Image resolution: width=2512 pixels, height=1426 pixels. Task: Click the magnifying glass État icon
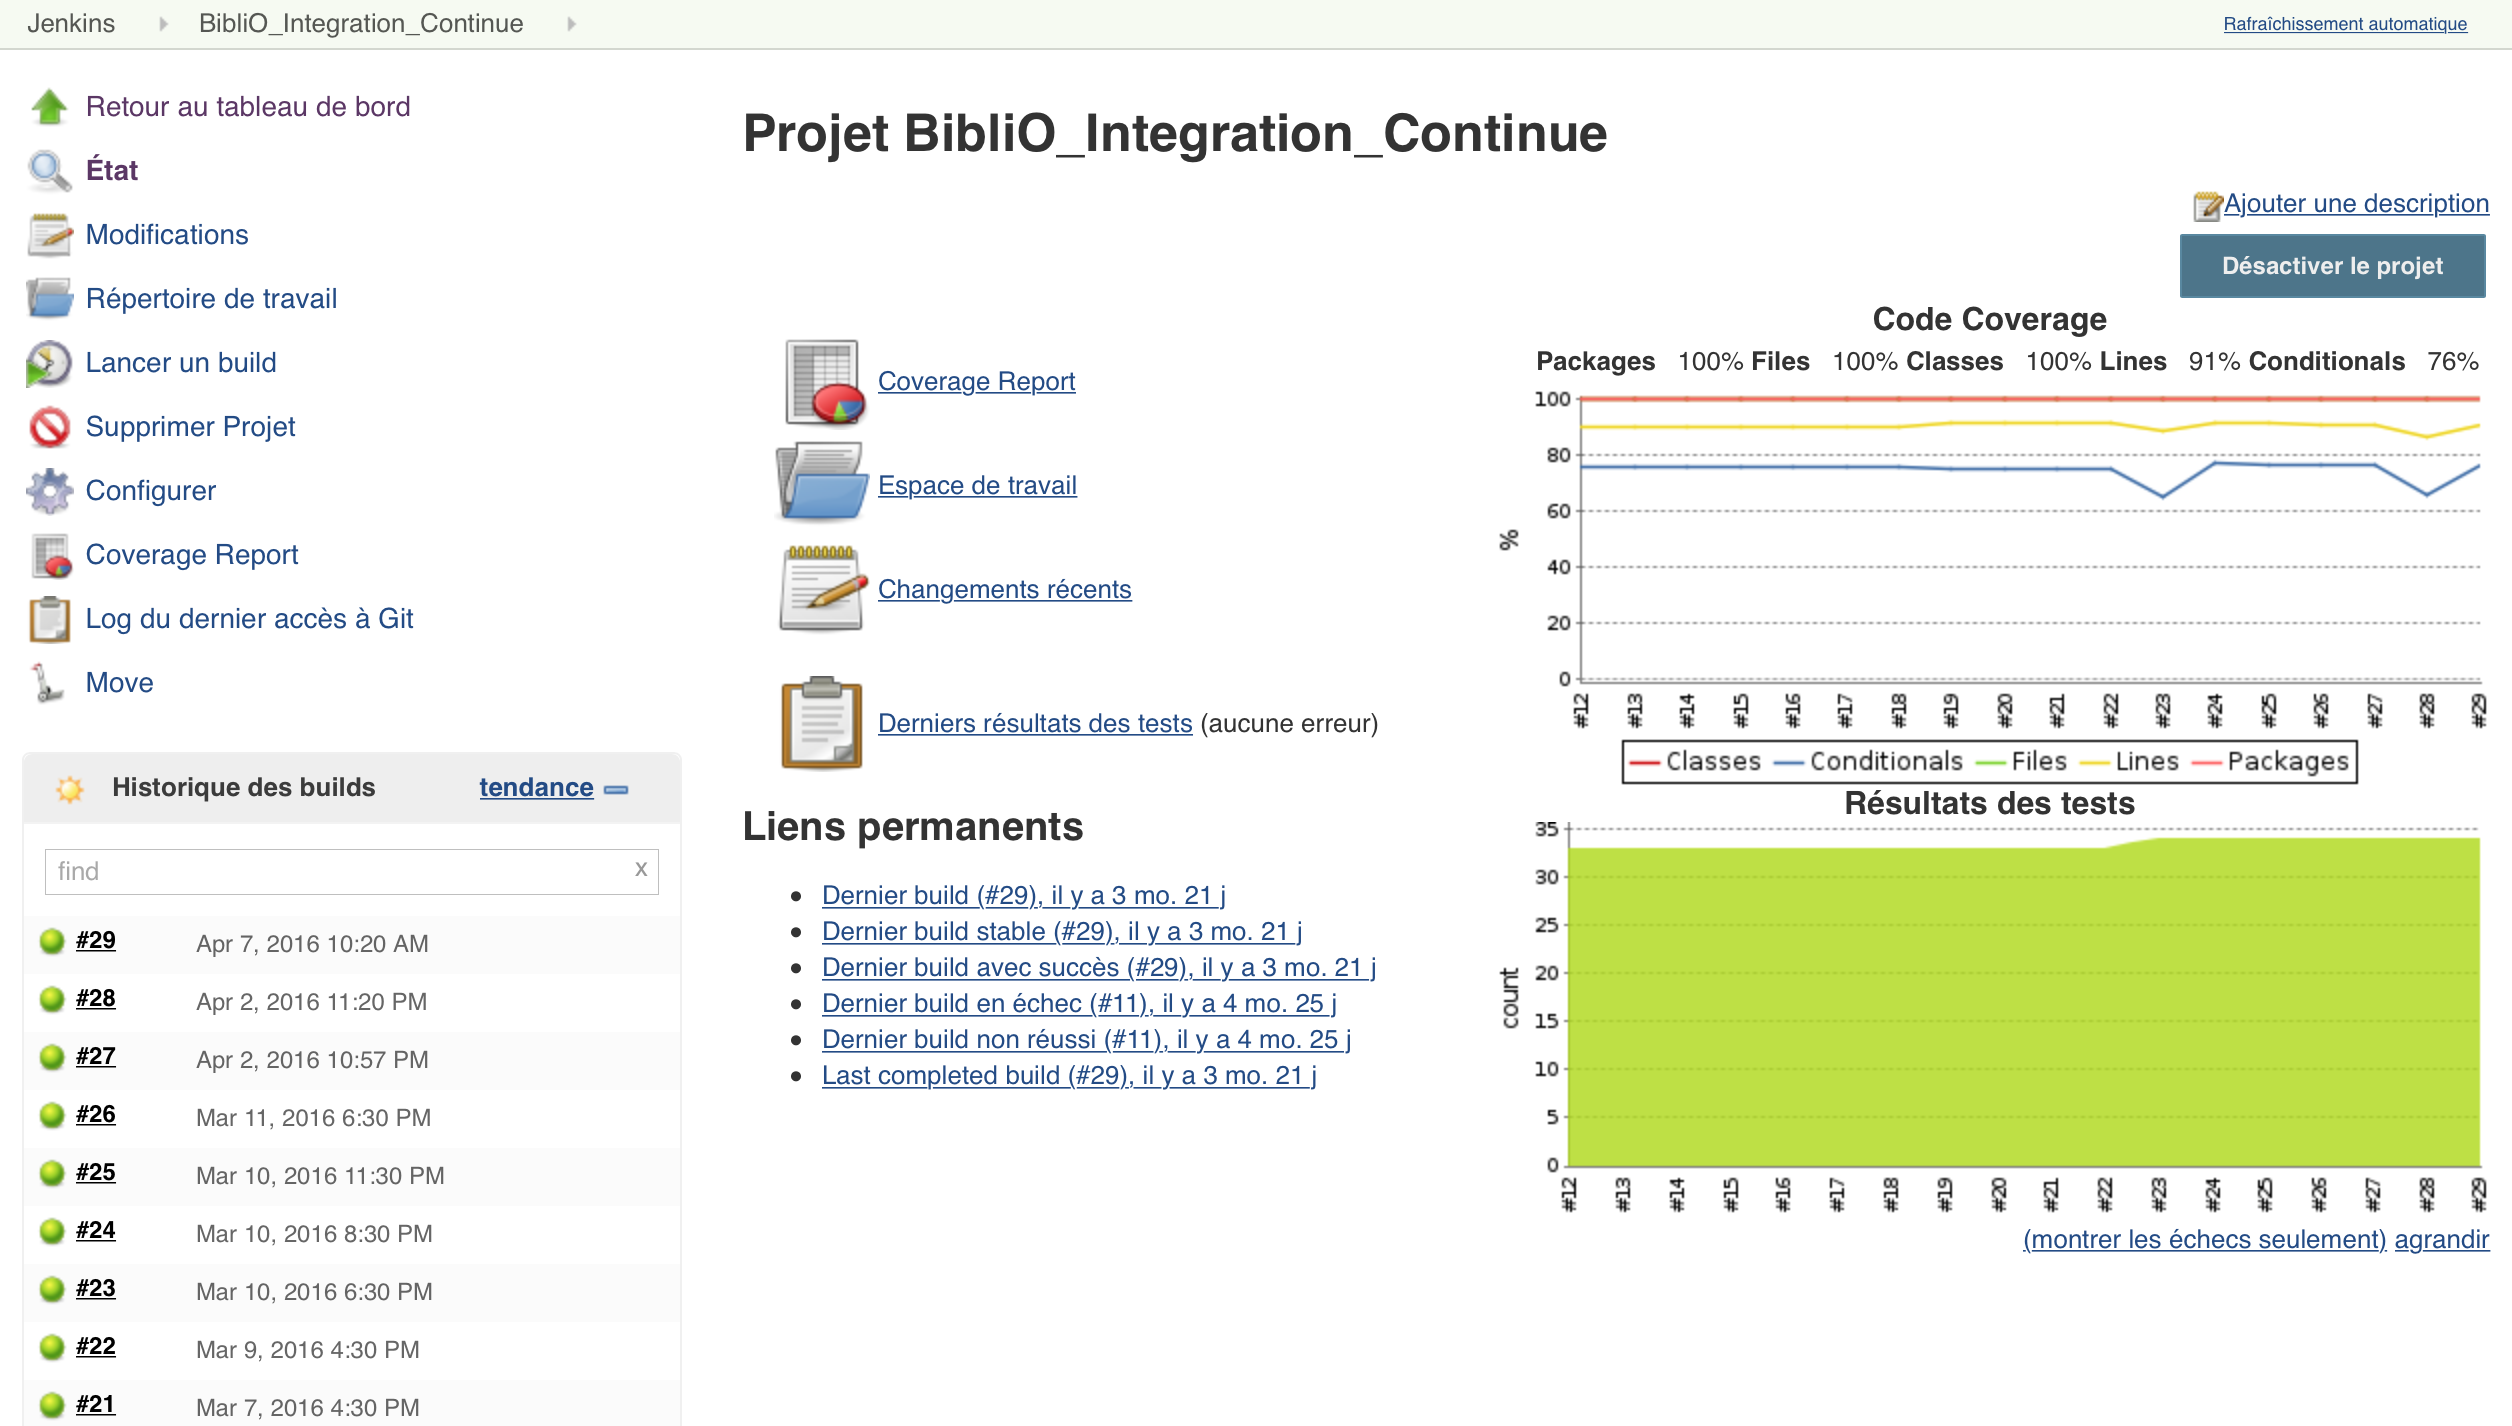[49, 170]
